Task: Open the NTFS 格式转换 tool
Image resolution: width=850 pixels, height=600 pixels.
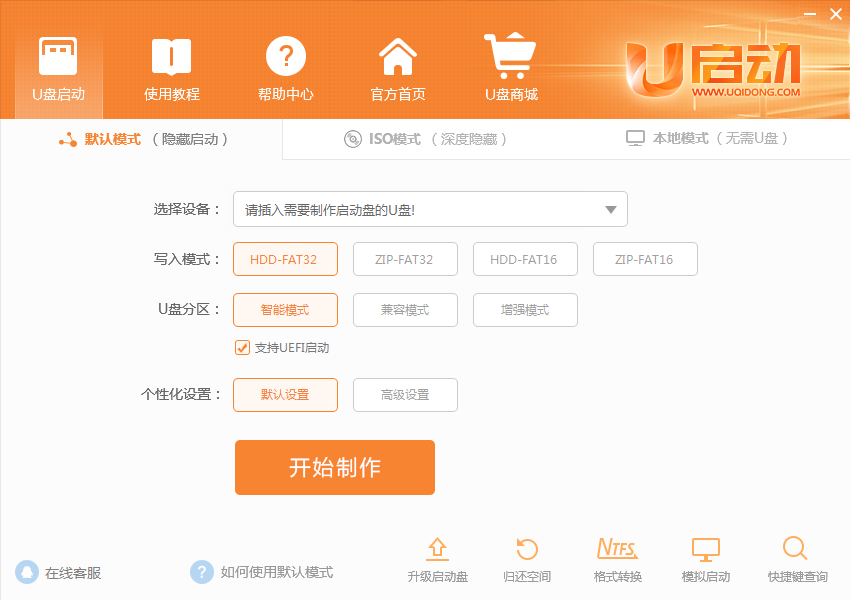Action: coord(617,549)
